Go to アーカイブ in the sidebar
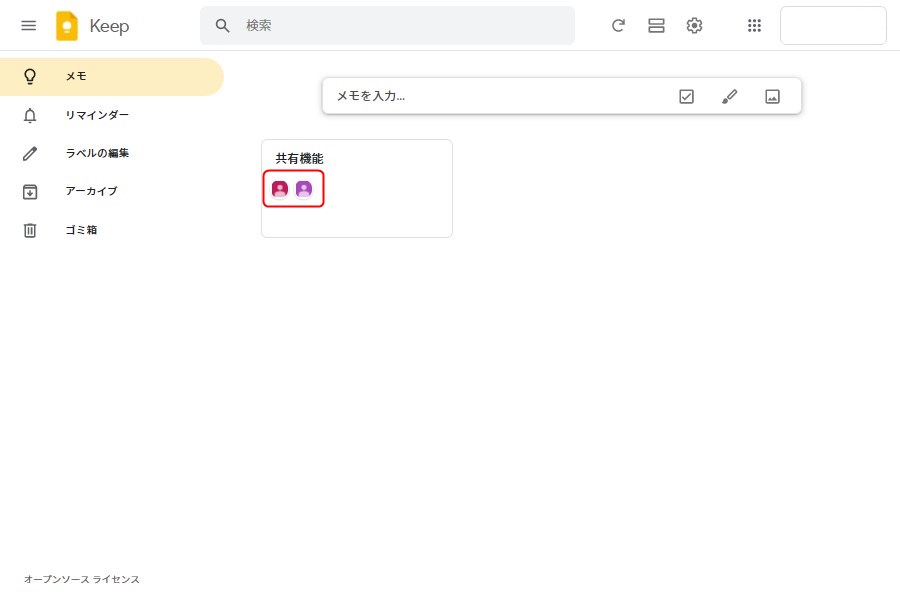Image resolution: width=900 pixels, height=600 pixels. 91,191
